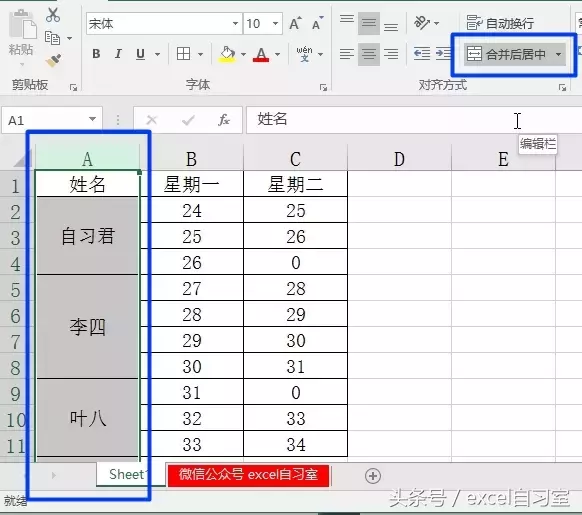Click cell B2 with value 24
582x515 pixels.
pyautogui.click(x=192, y=210)
